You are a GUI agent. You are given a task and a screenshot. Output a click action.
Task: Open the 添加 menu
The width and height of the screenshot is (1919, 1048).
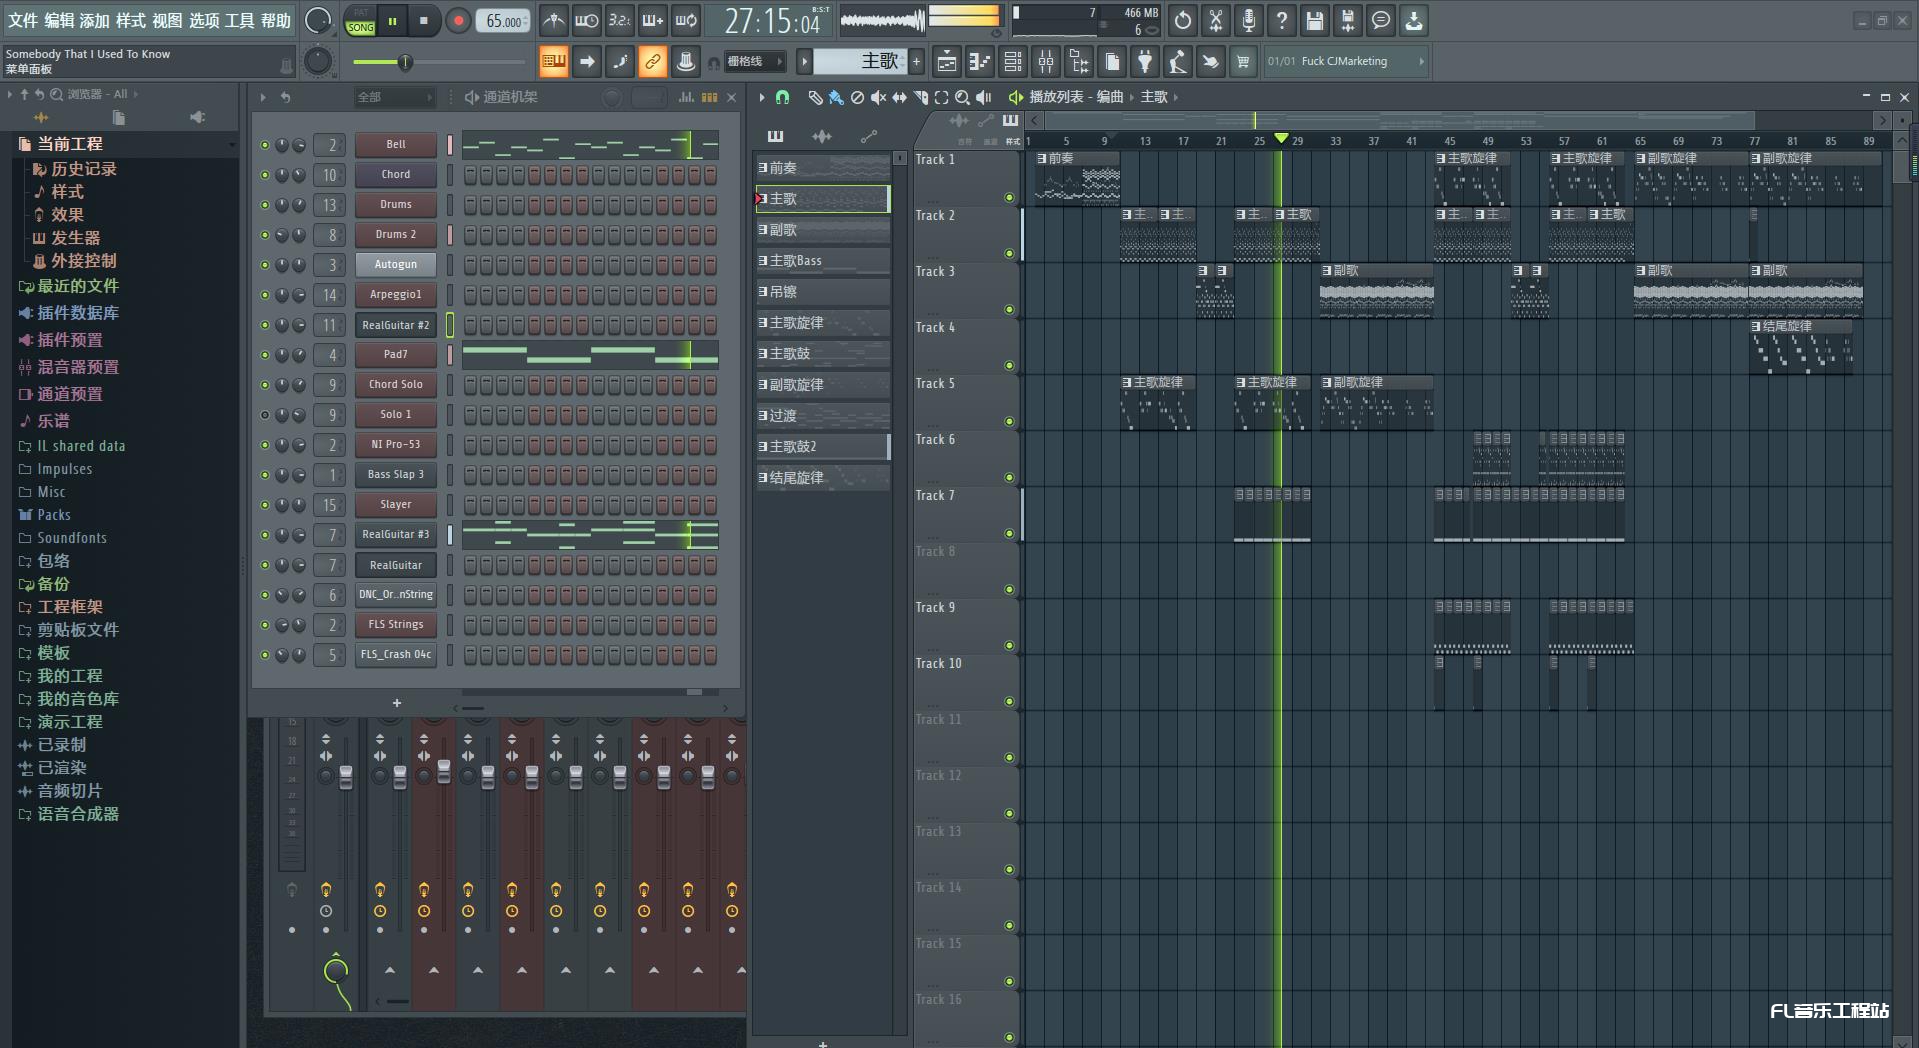pos(95,20)
